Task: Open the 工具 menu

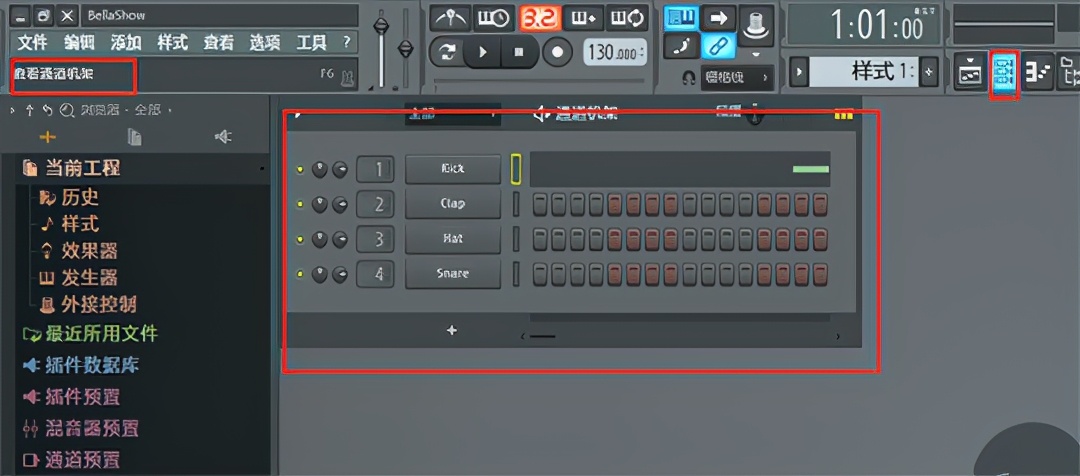Action: (311, 43)
